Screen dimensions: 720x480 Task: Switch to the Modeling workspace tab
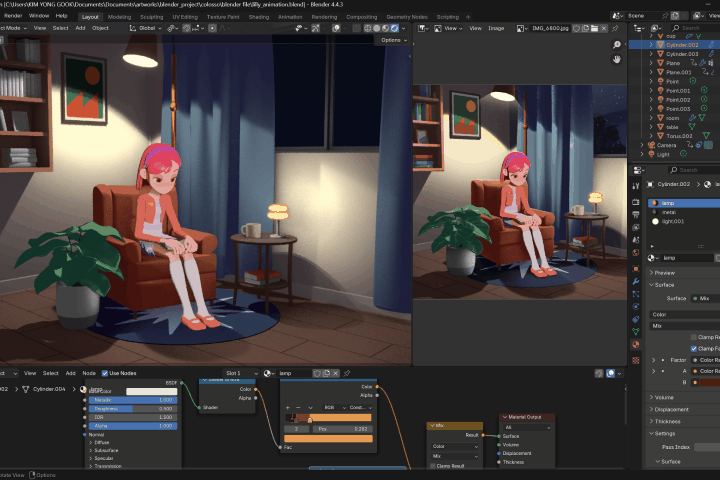click(119, 17)
